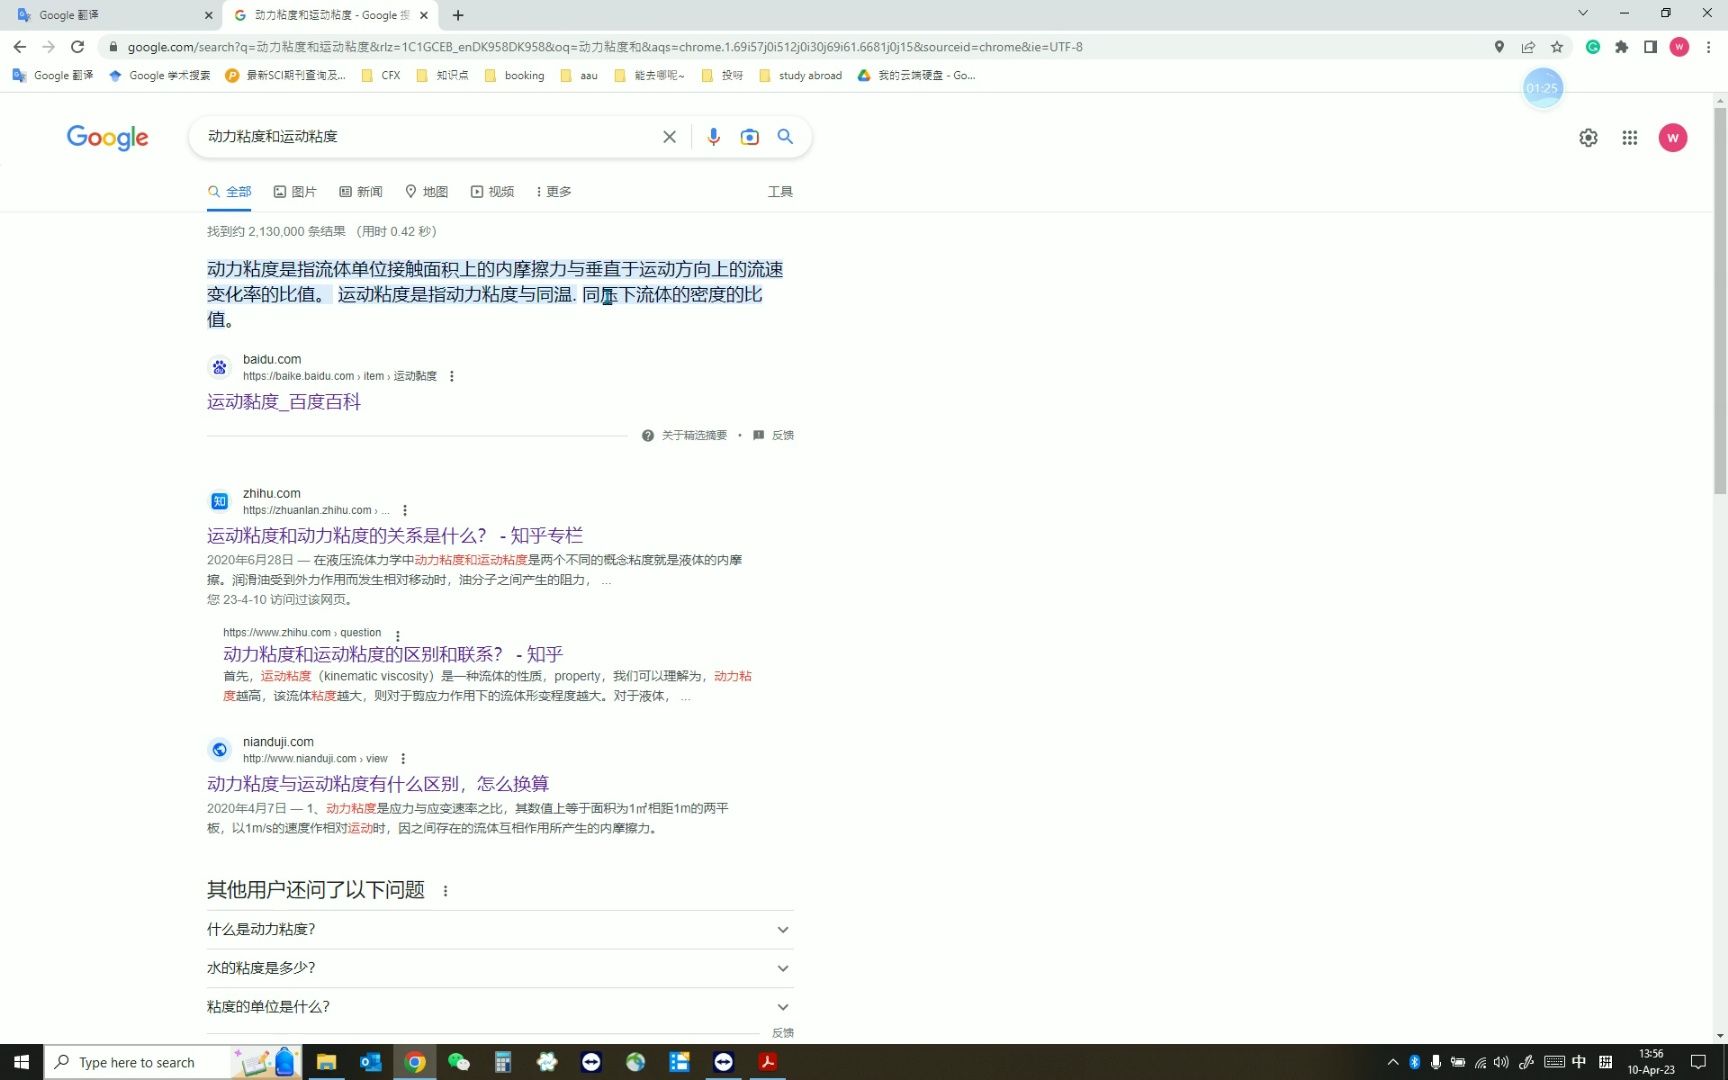Click the Windows taskbar search box
This screenshot has height=1080, width=1728.
pyautogui.click(x=137, y=1062)
